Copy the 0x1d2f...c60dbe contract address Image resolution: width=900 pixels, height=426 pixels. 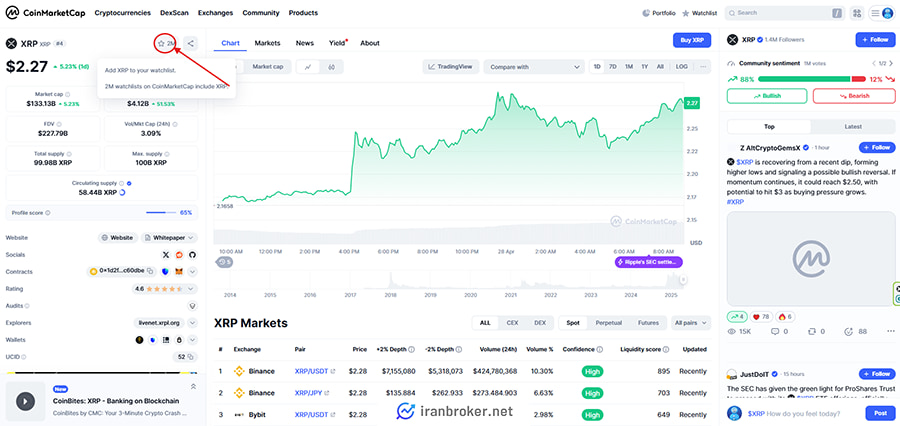click(x=150, y=271)
